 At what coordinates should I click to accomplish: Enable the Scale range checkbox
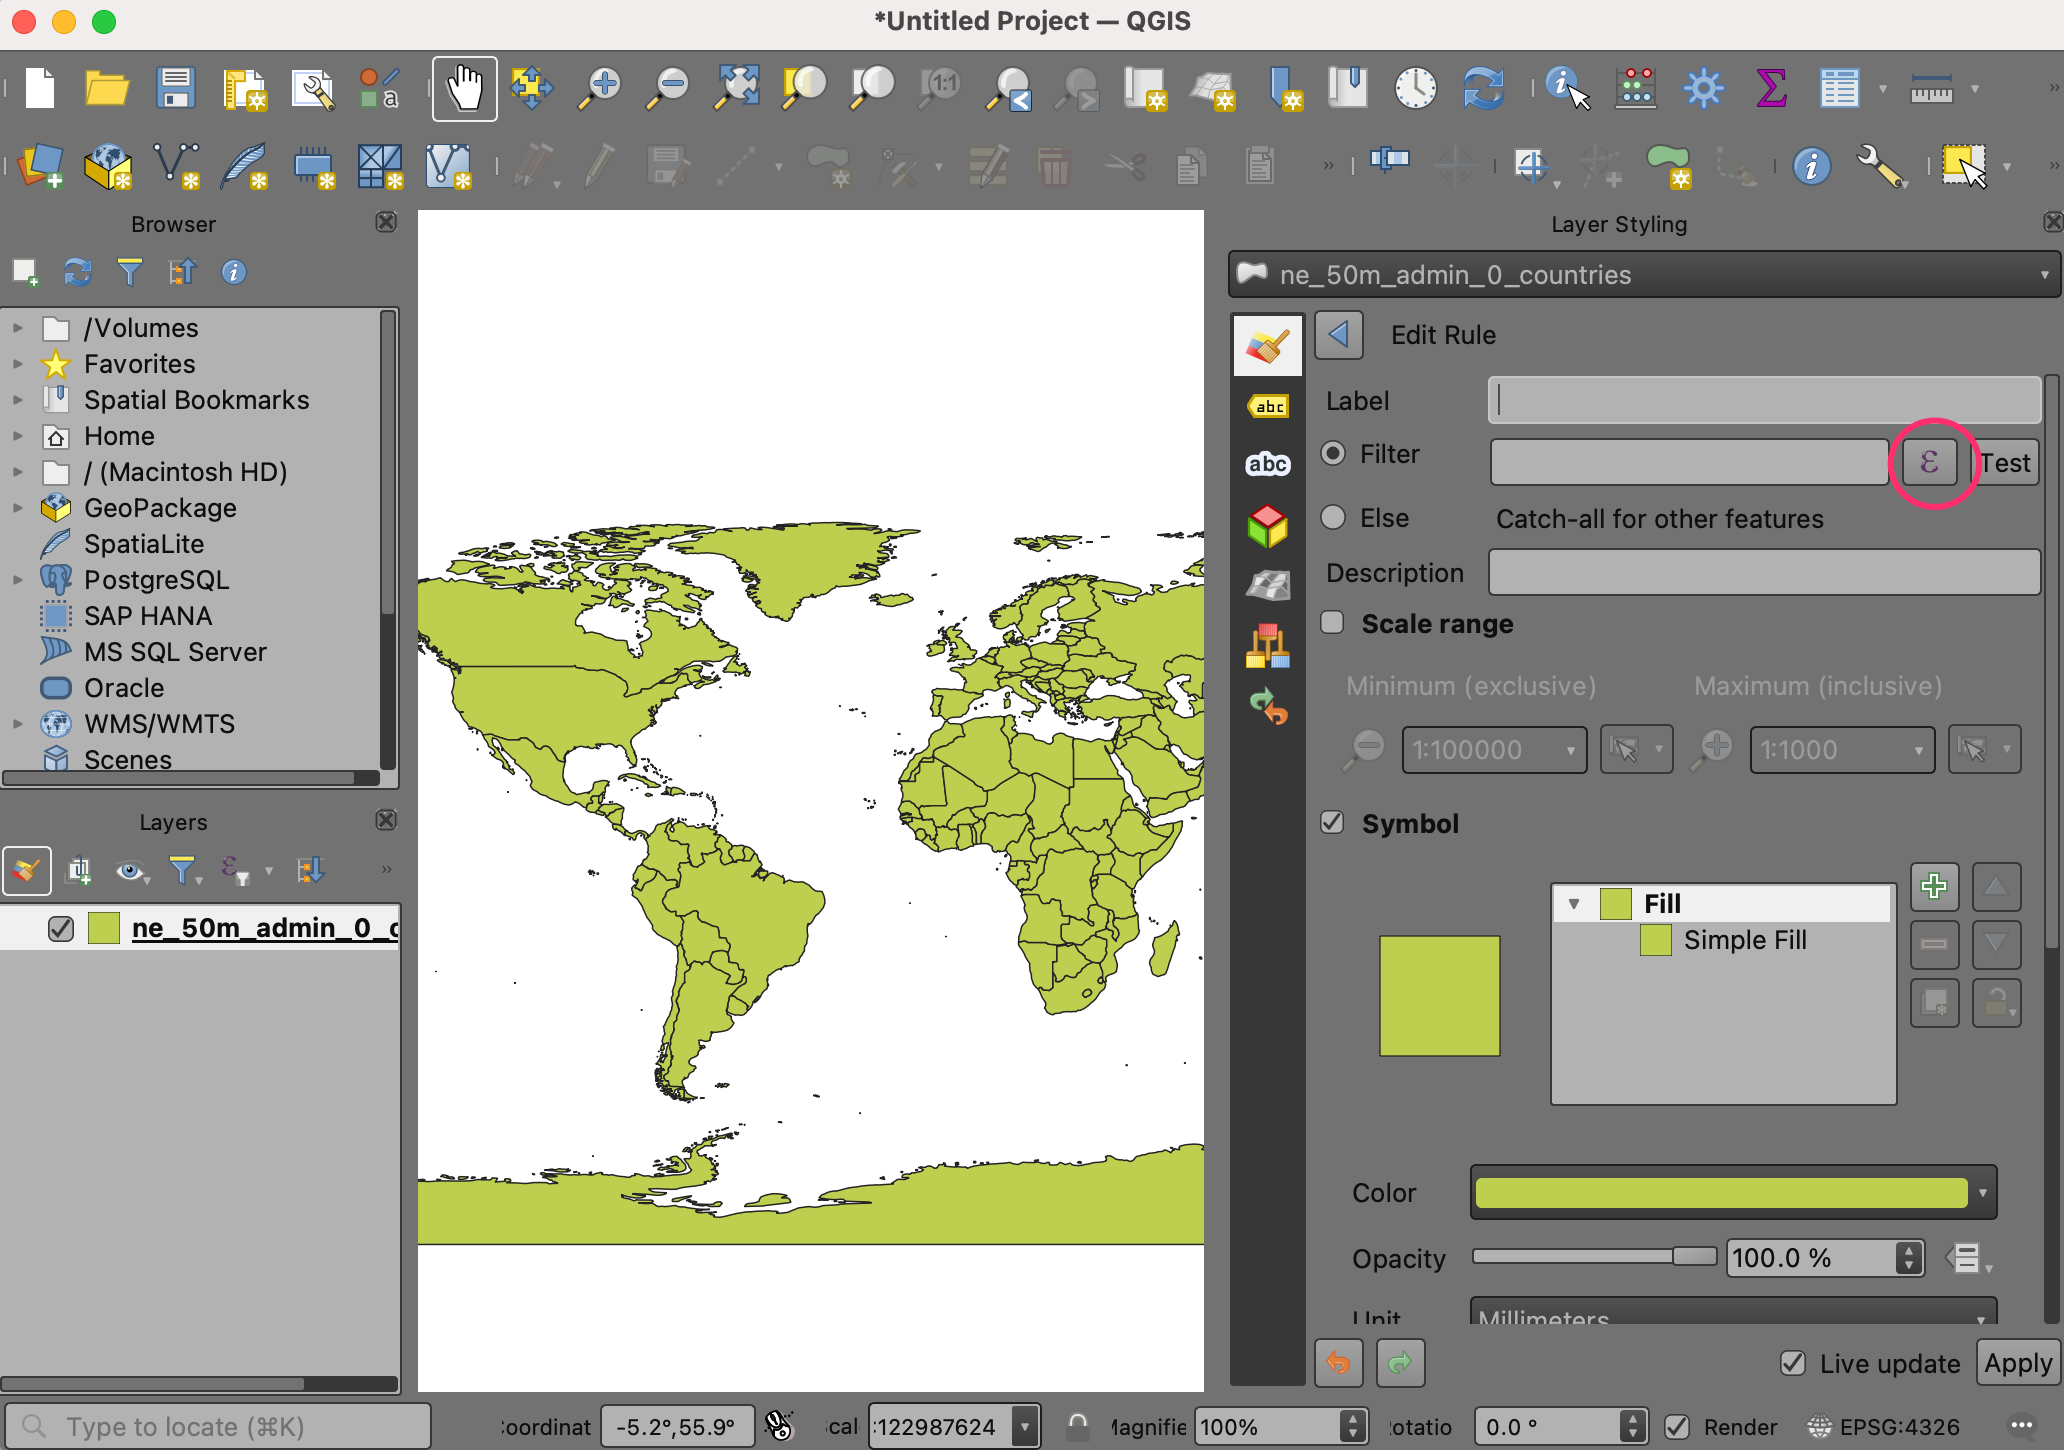[1332, 623]
